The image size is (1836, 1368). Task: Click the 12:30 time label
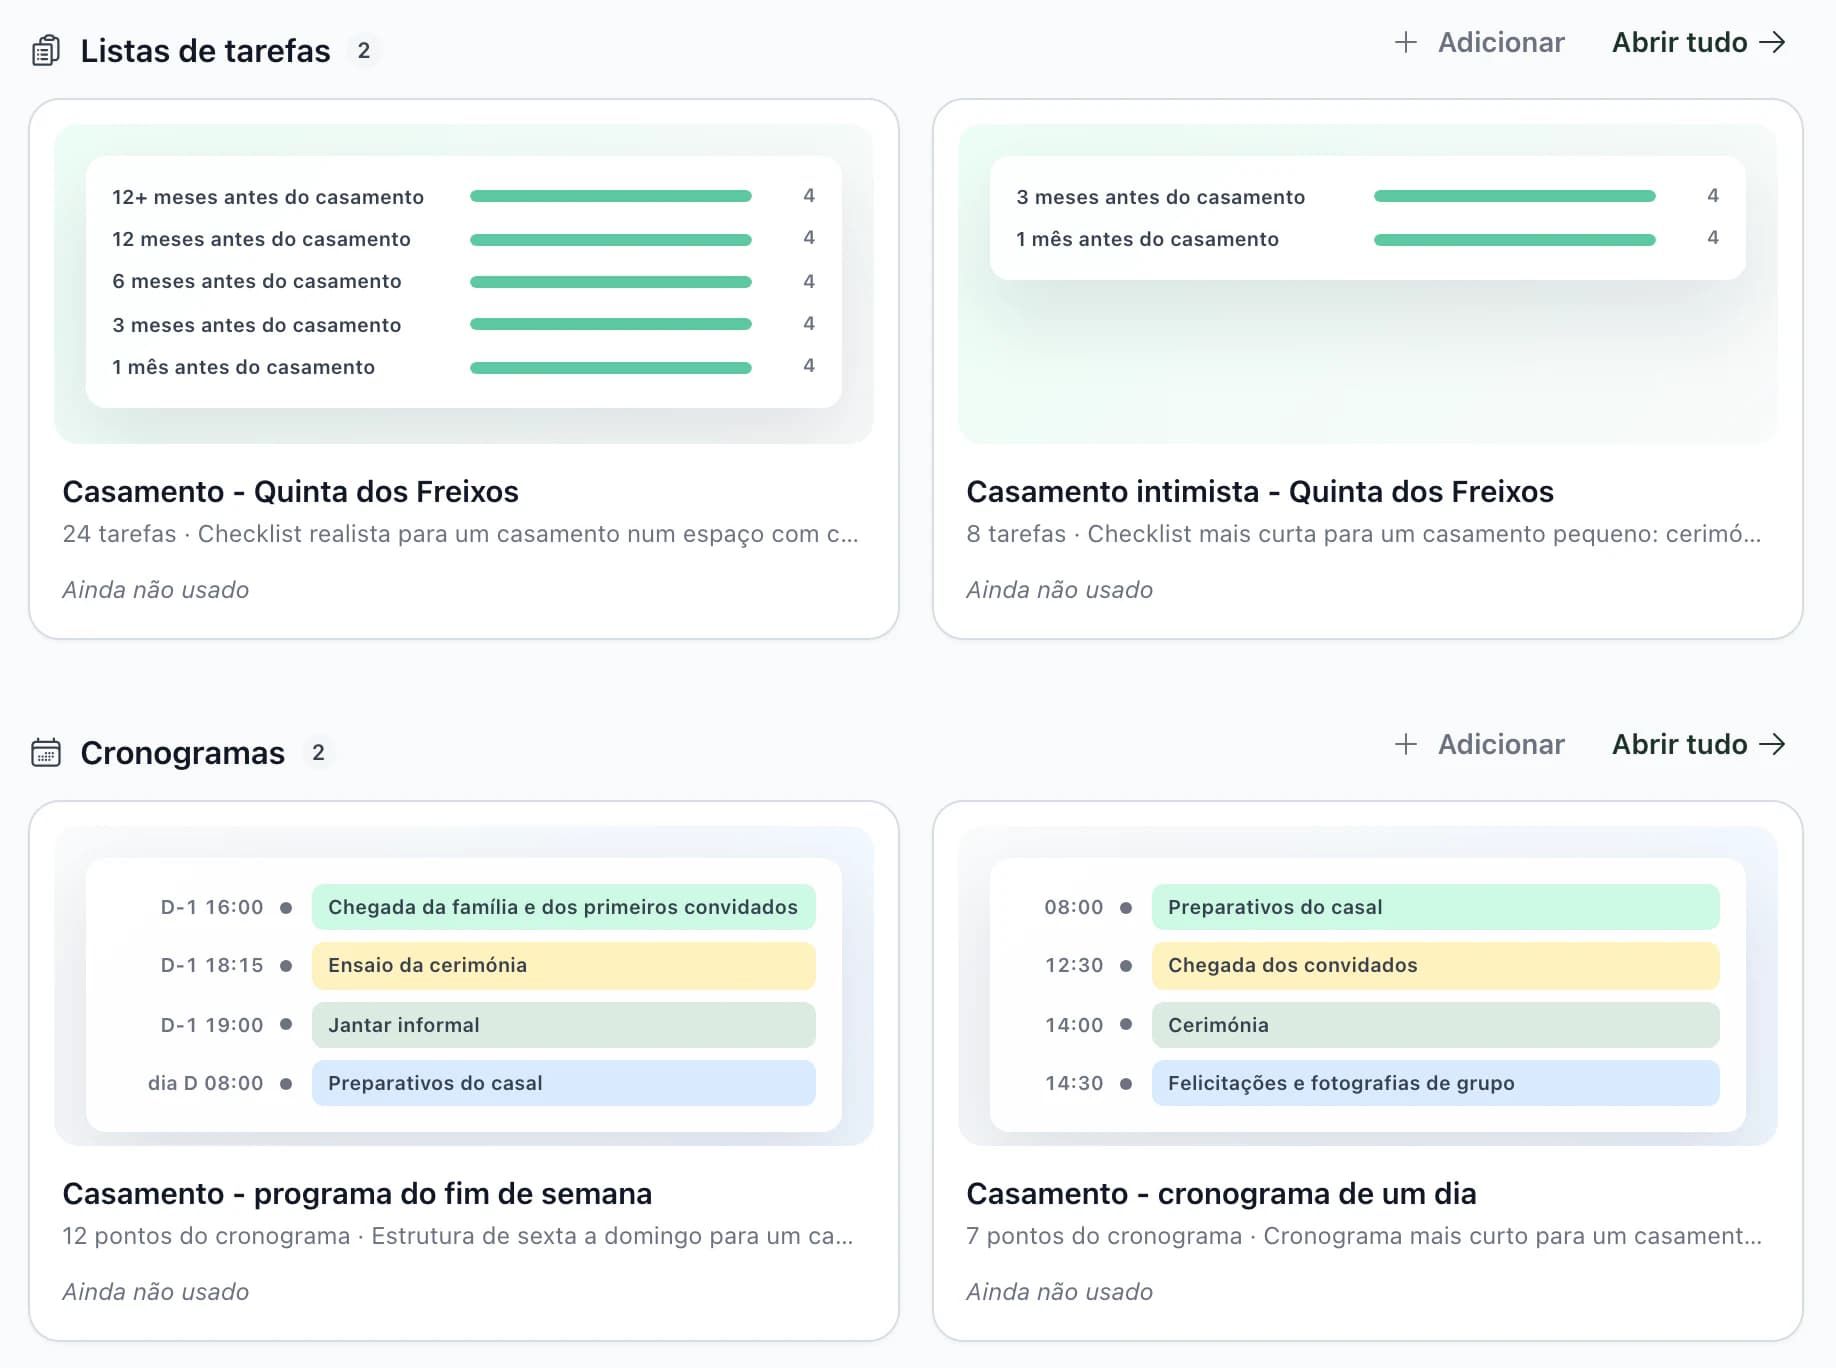click(x=1074, y=965)
